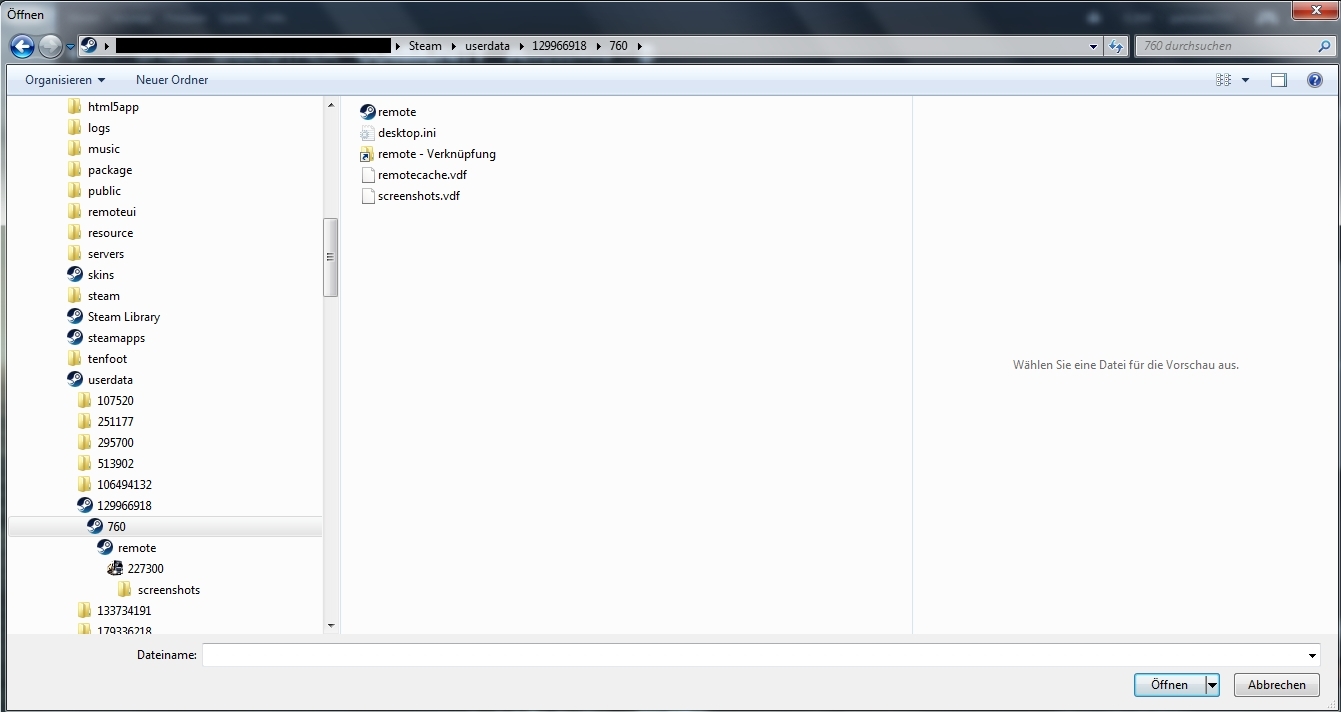The width and height of the screenshot is (1341, 712).
Task: Open the remote Steam folder in file list
Action: pos(388,112)
